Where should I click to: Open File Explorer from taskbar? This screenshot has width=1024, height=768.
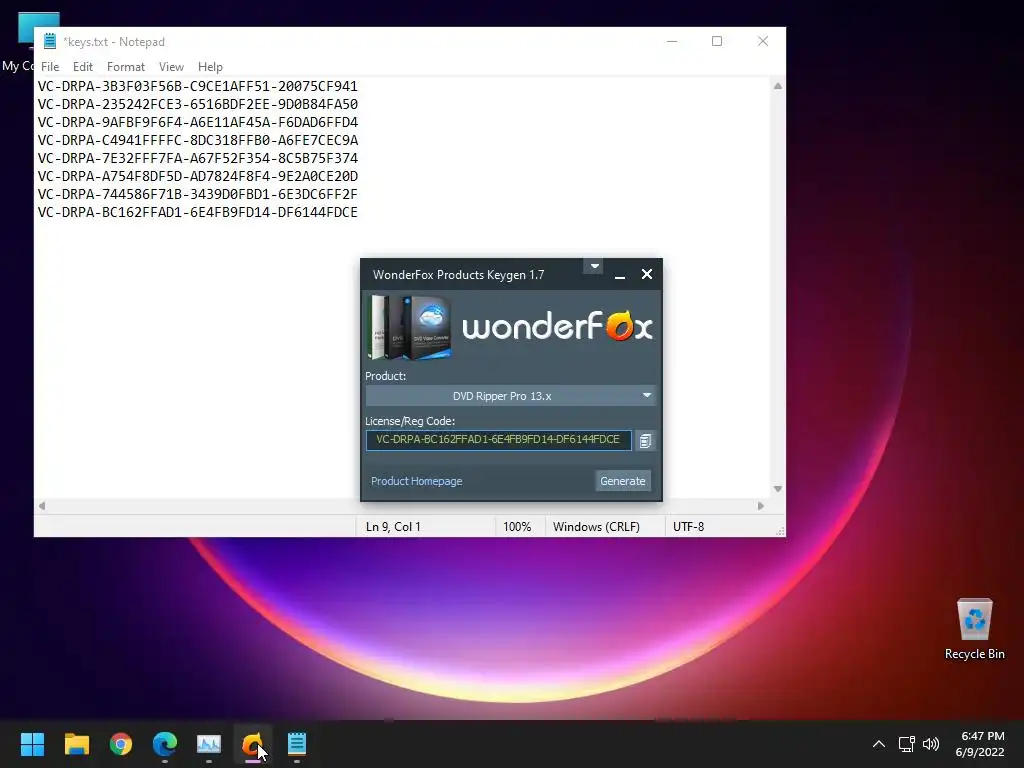[x=76, y=744]
